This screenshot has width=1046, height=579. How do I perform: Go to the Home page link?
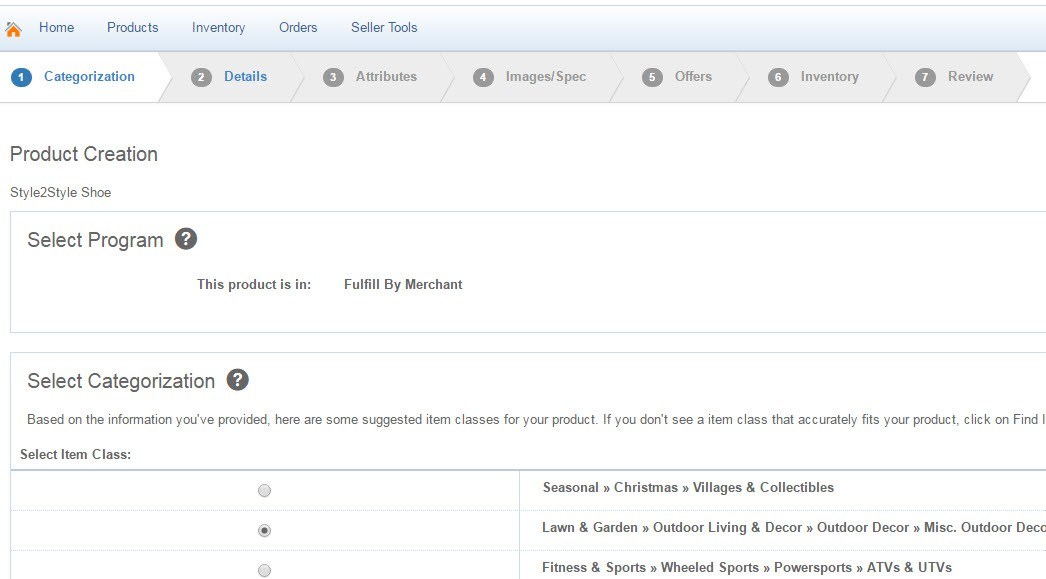[56, 27]
